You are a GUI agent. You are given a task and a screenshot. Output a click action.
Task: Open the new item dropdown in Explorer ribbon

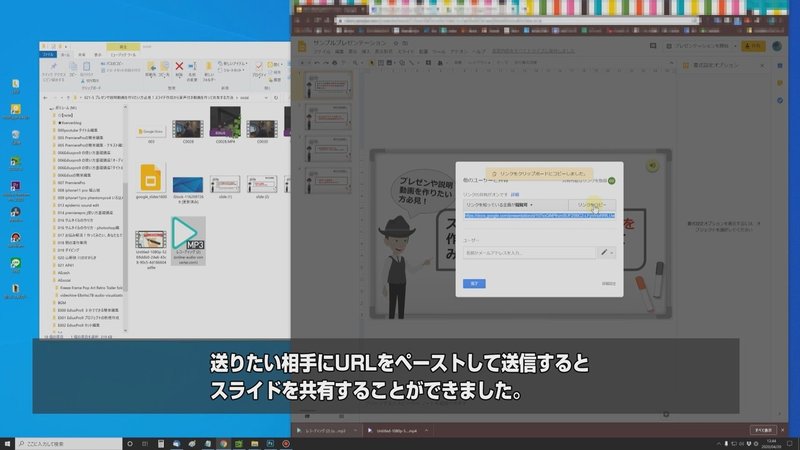[233, 64]
